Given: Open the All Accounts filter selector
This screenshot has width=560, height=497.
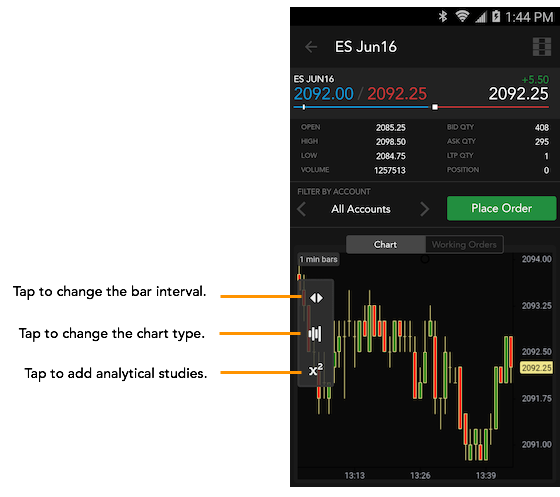Looking at the screenshot, I should coord(361,209).
